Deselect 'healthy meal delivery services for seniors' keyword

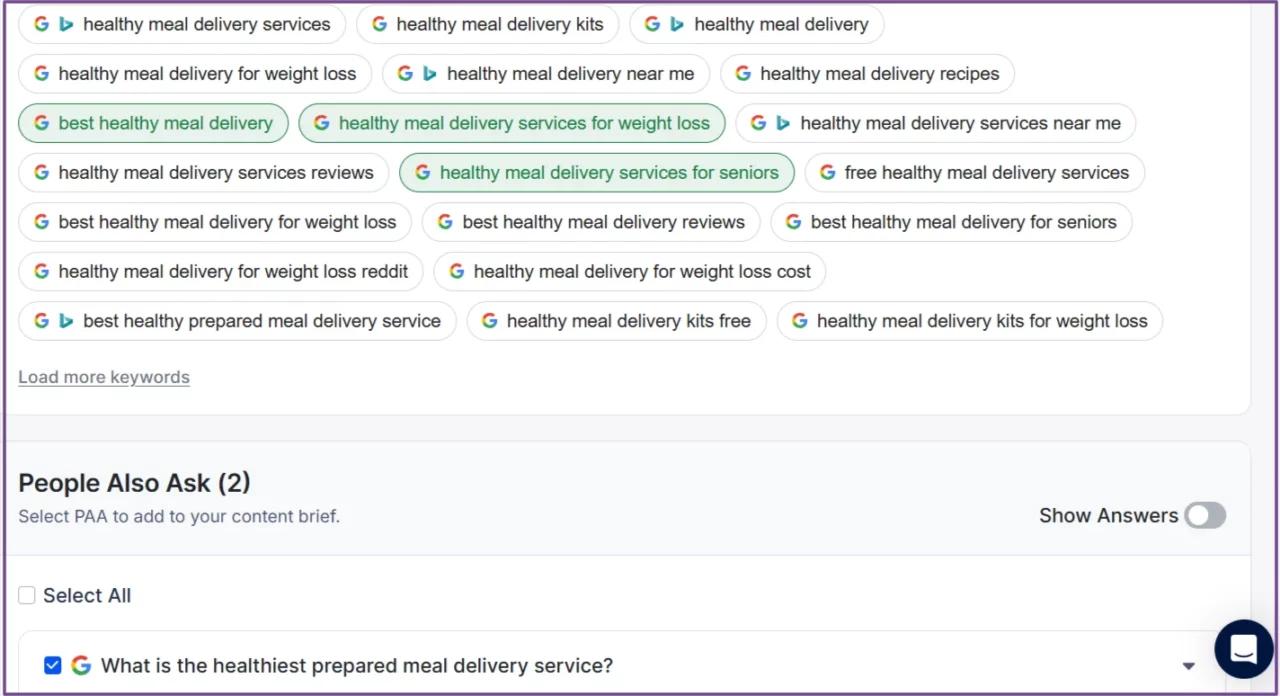[597, 172]
